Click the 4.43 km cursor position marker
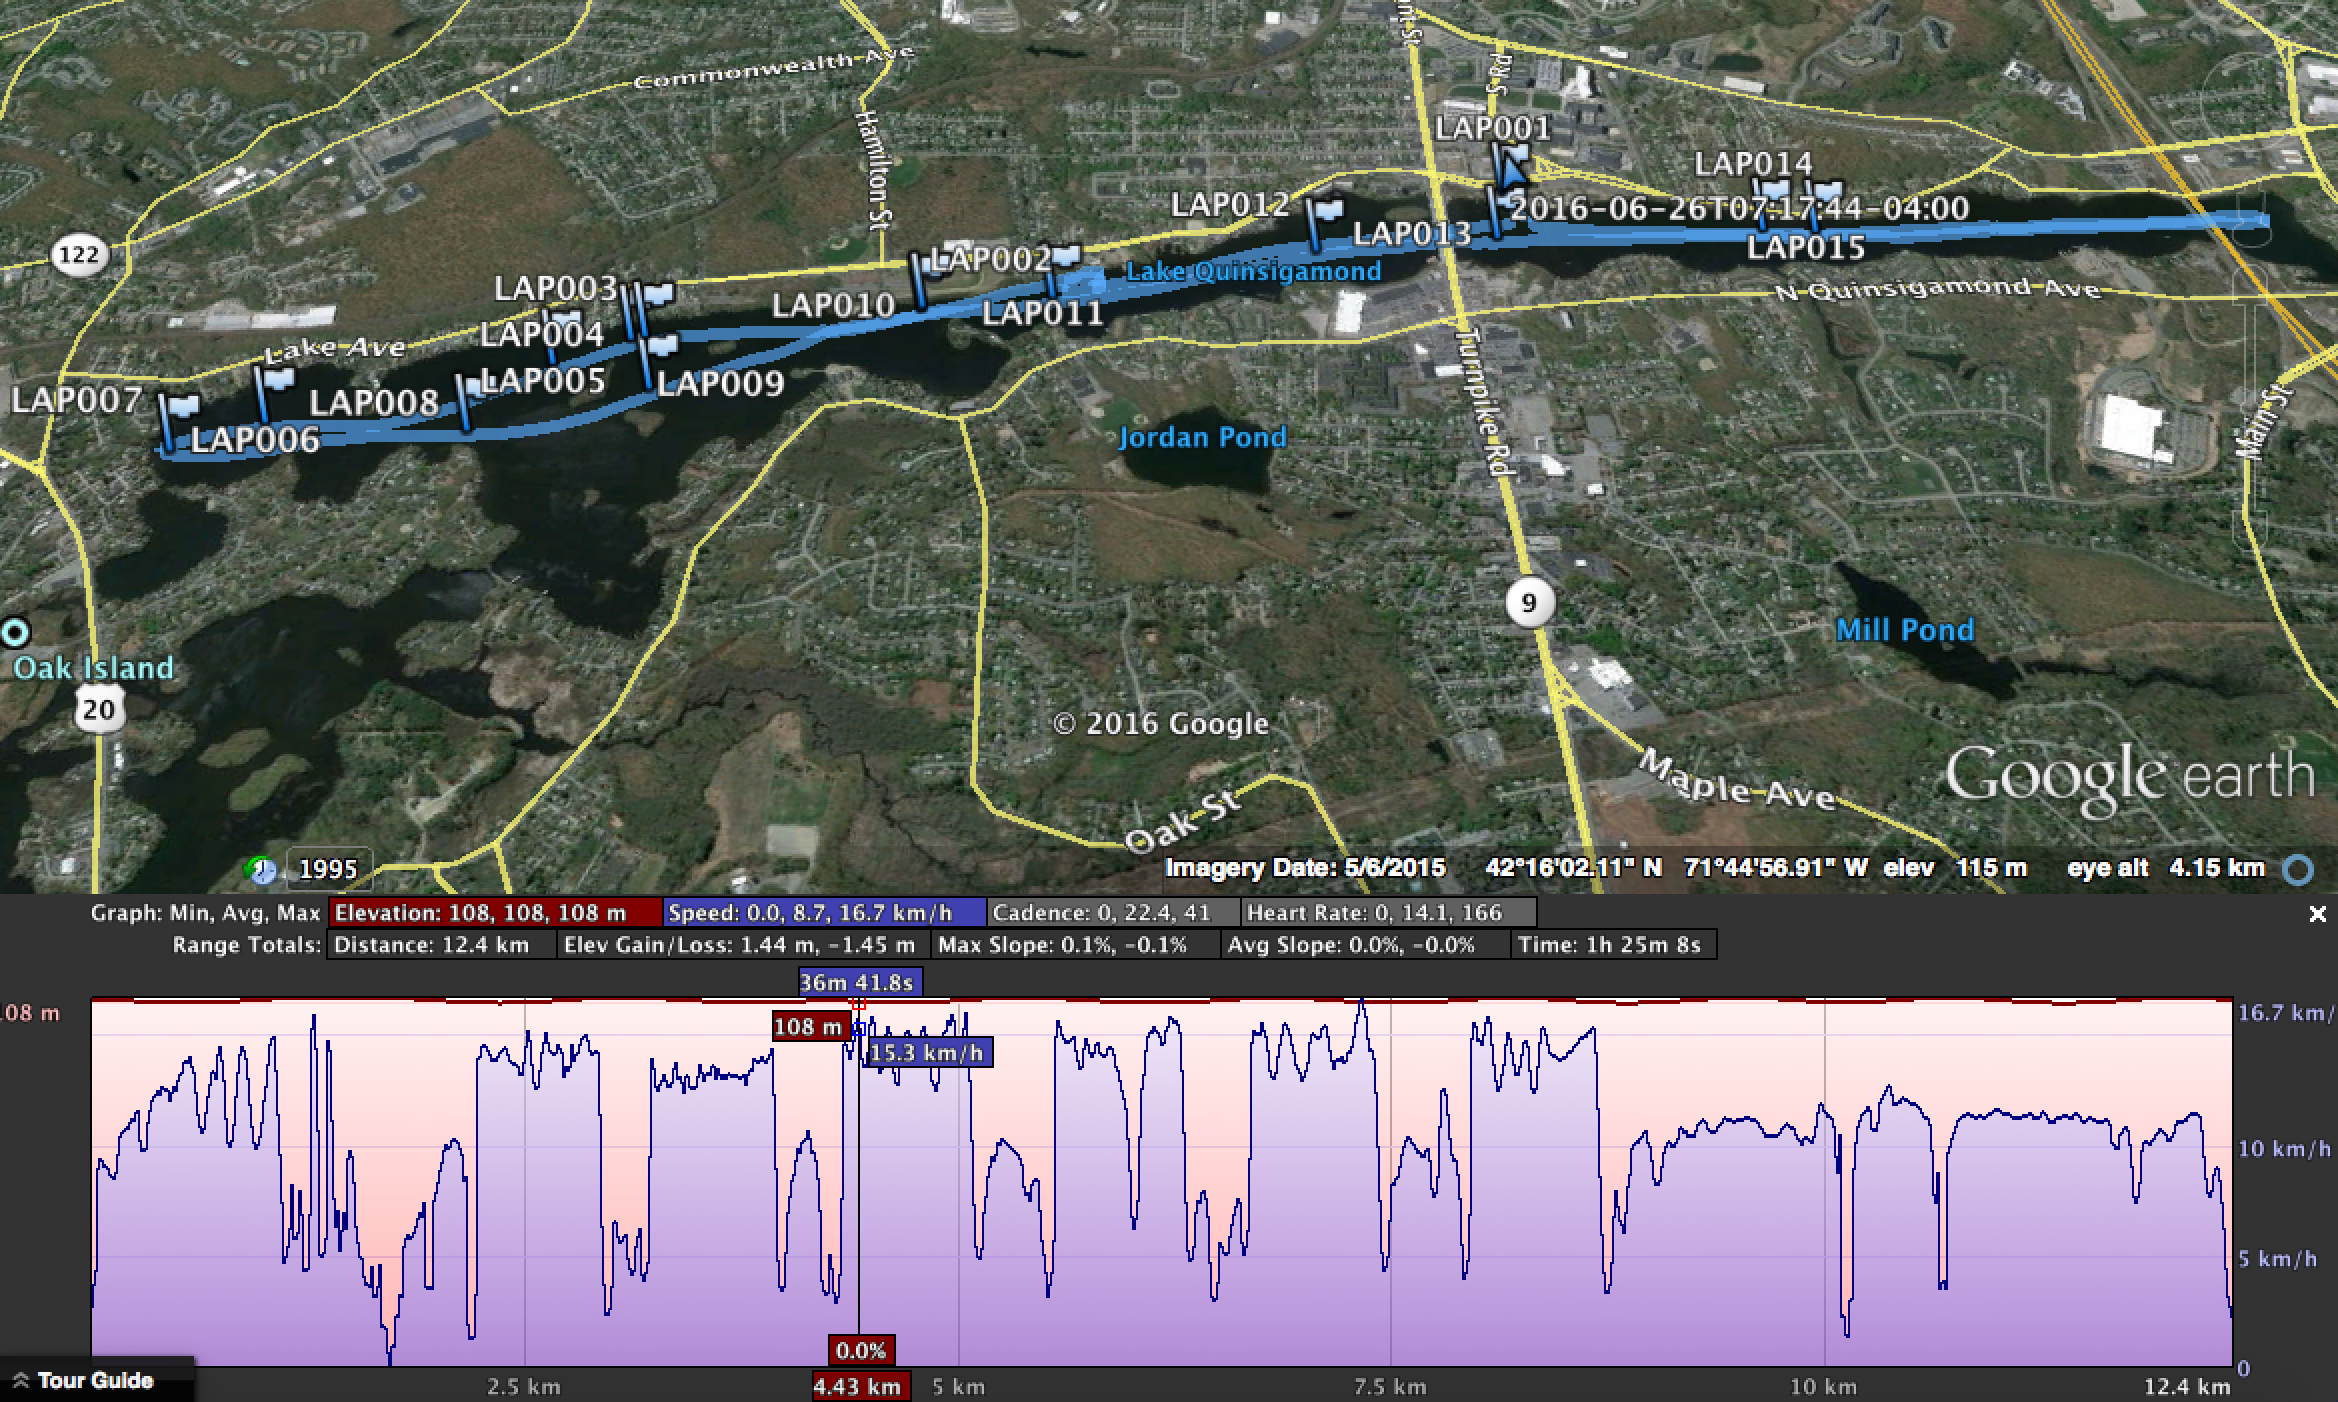 [858, 1386]
